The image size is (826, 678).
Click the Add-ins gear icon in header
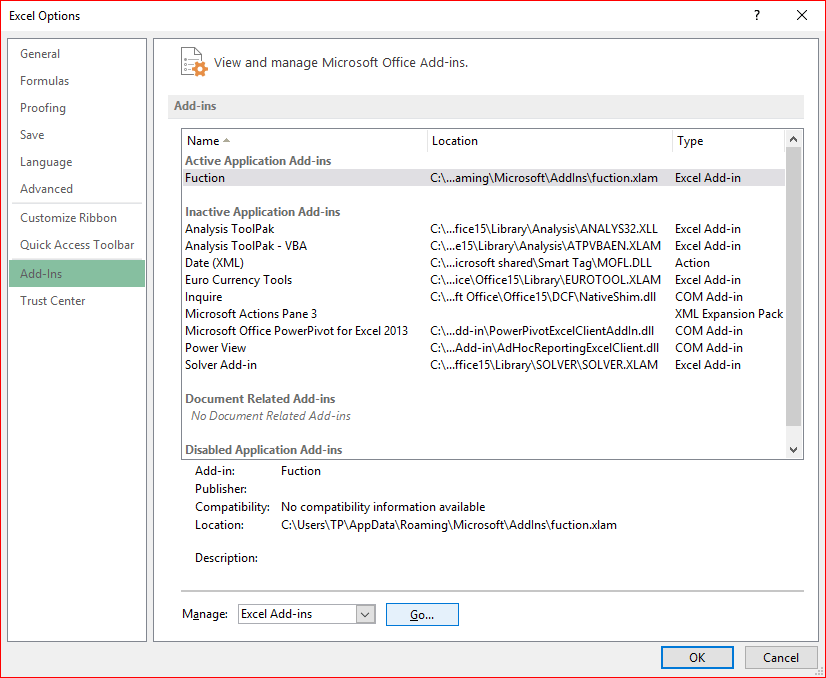[x=193, y=61]
